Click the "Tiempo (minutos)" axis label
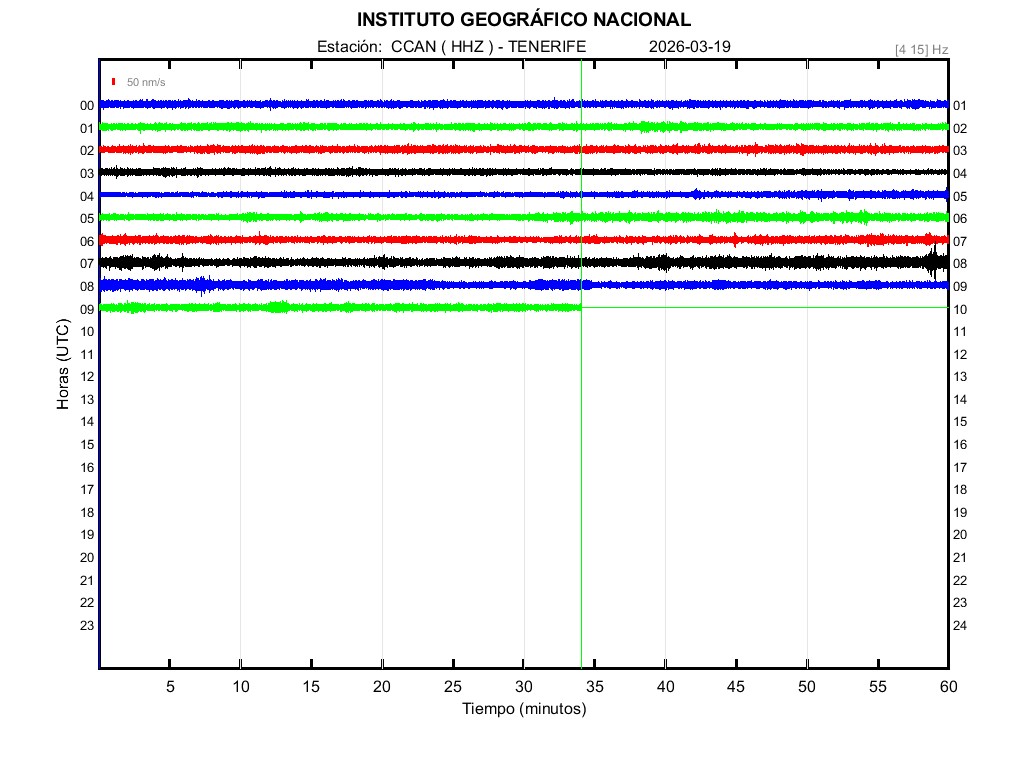Viewport: 1024px width, 768px height. coord(523,709)
